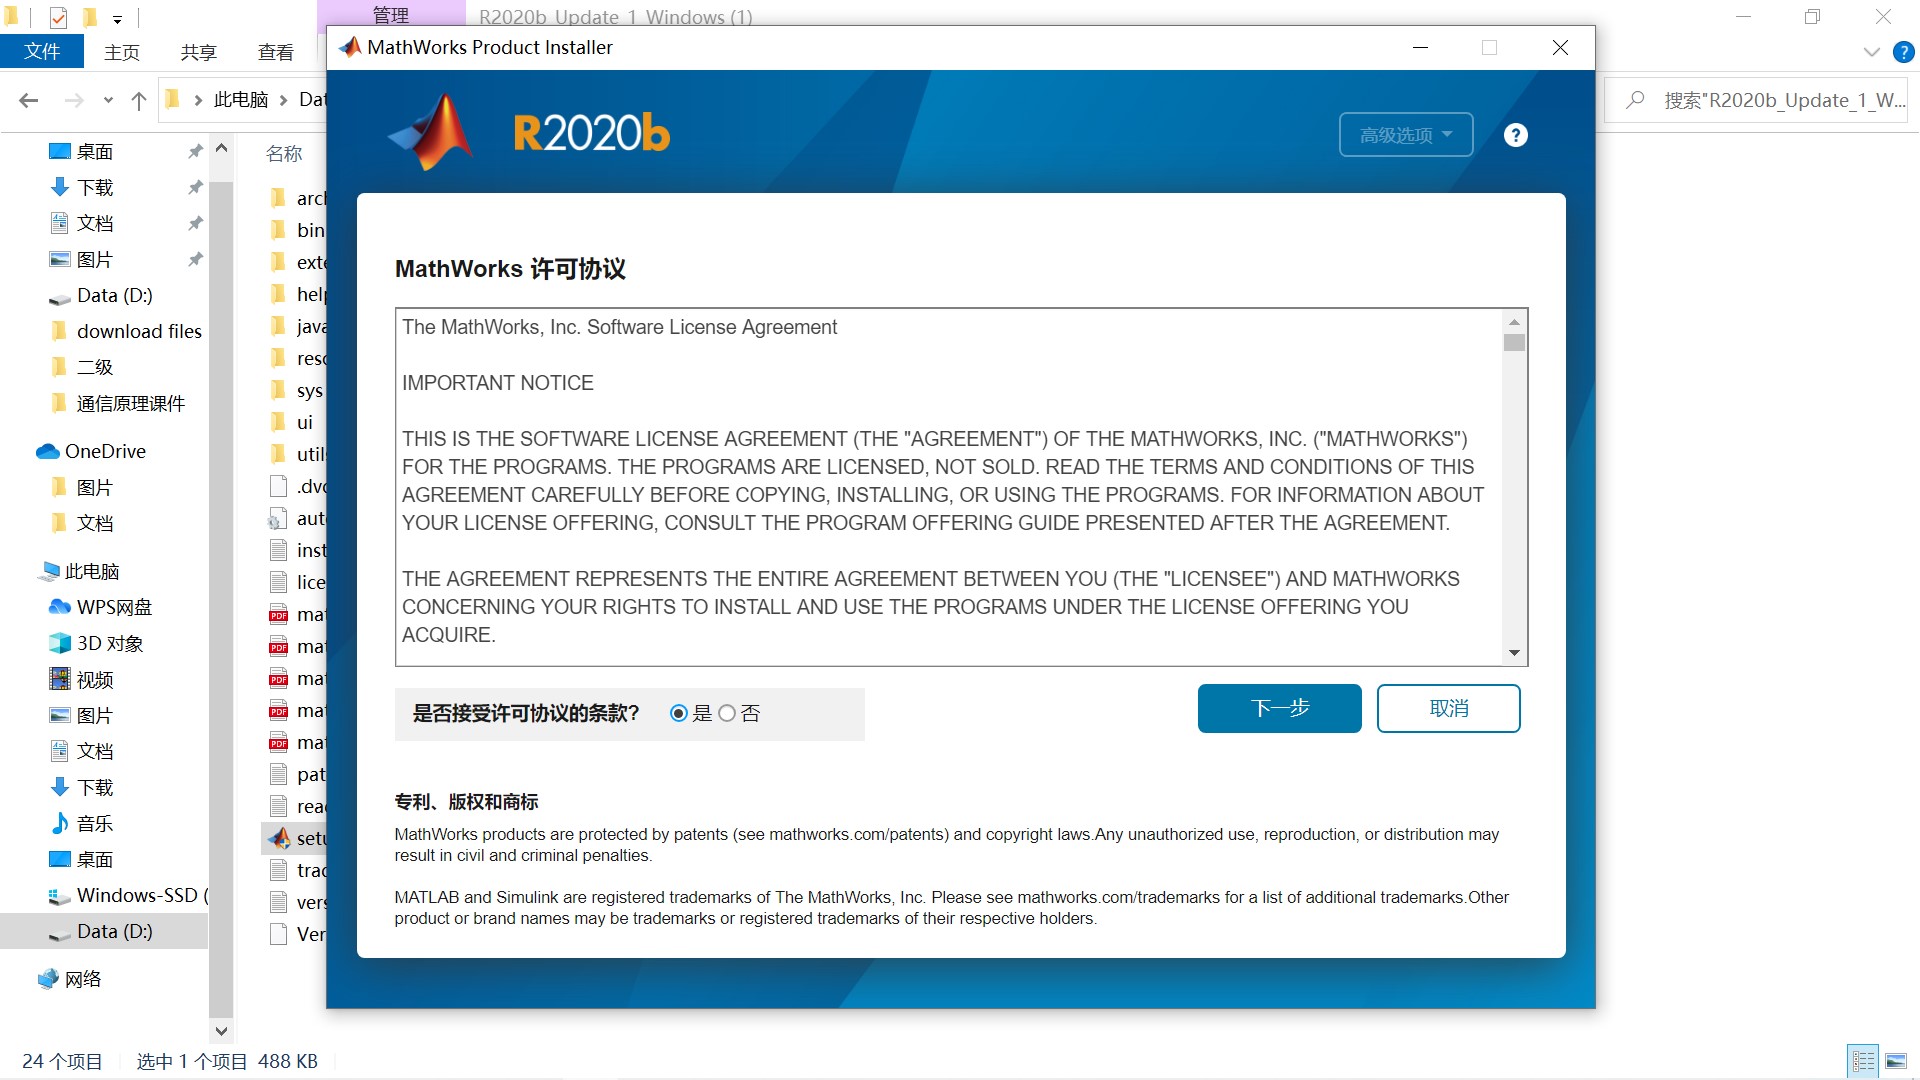1920x1080 pixels.
Task: Click the 网络 icon in the sidebar
Action: coord(48,979)
